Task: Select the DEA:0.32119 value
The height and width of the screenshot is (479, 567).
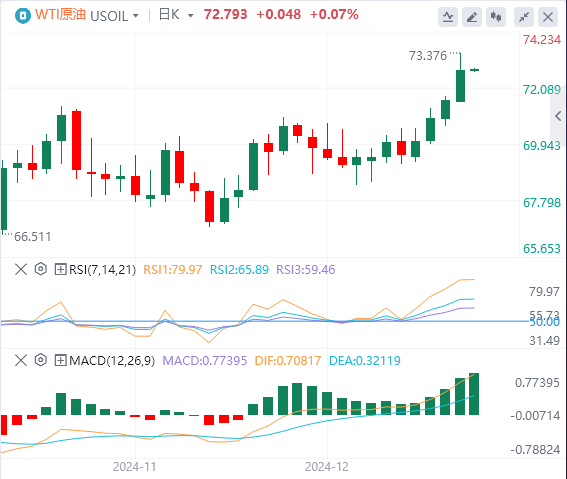Action: (x=364, y=360)
